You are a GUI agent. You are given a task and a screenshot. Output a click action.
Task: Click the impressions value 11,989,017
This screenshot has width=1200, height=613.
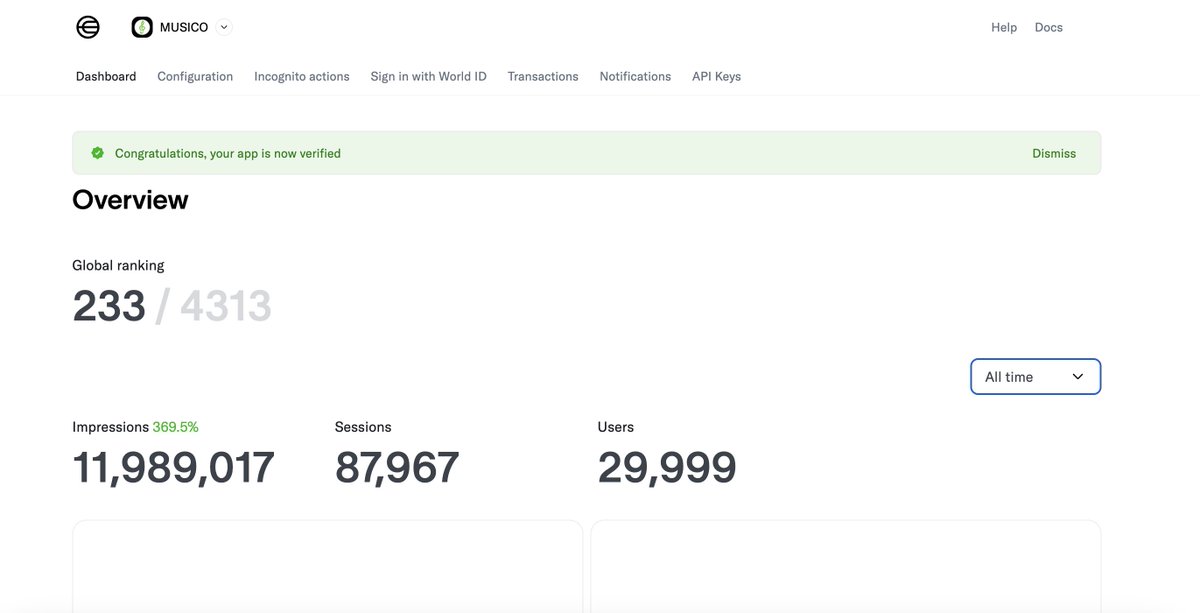174,468
